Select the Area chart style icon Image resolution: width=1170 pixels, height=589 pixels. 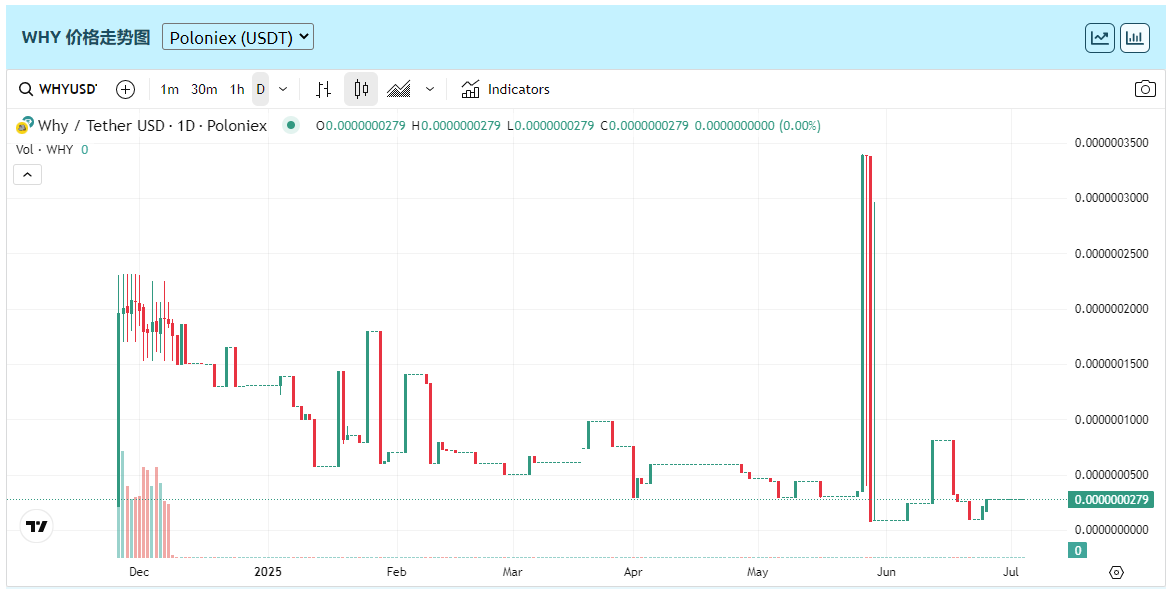(399, 89)
